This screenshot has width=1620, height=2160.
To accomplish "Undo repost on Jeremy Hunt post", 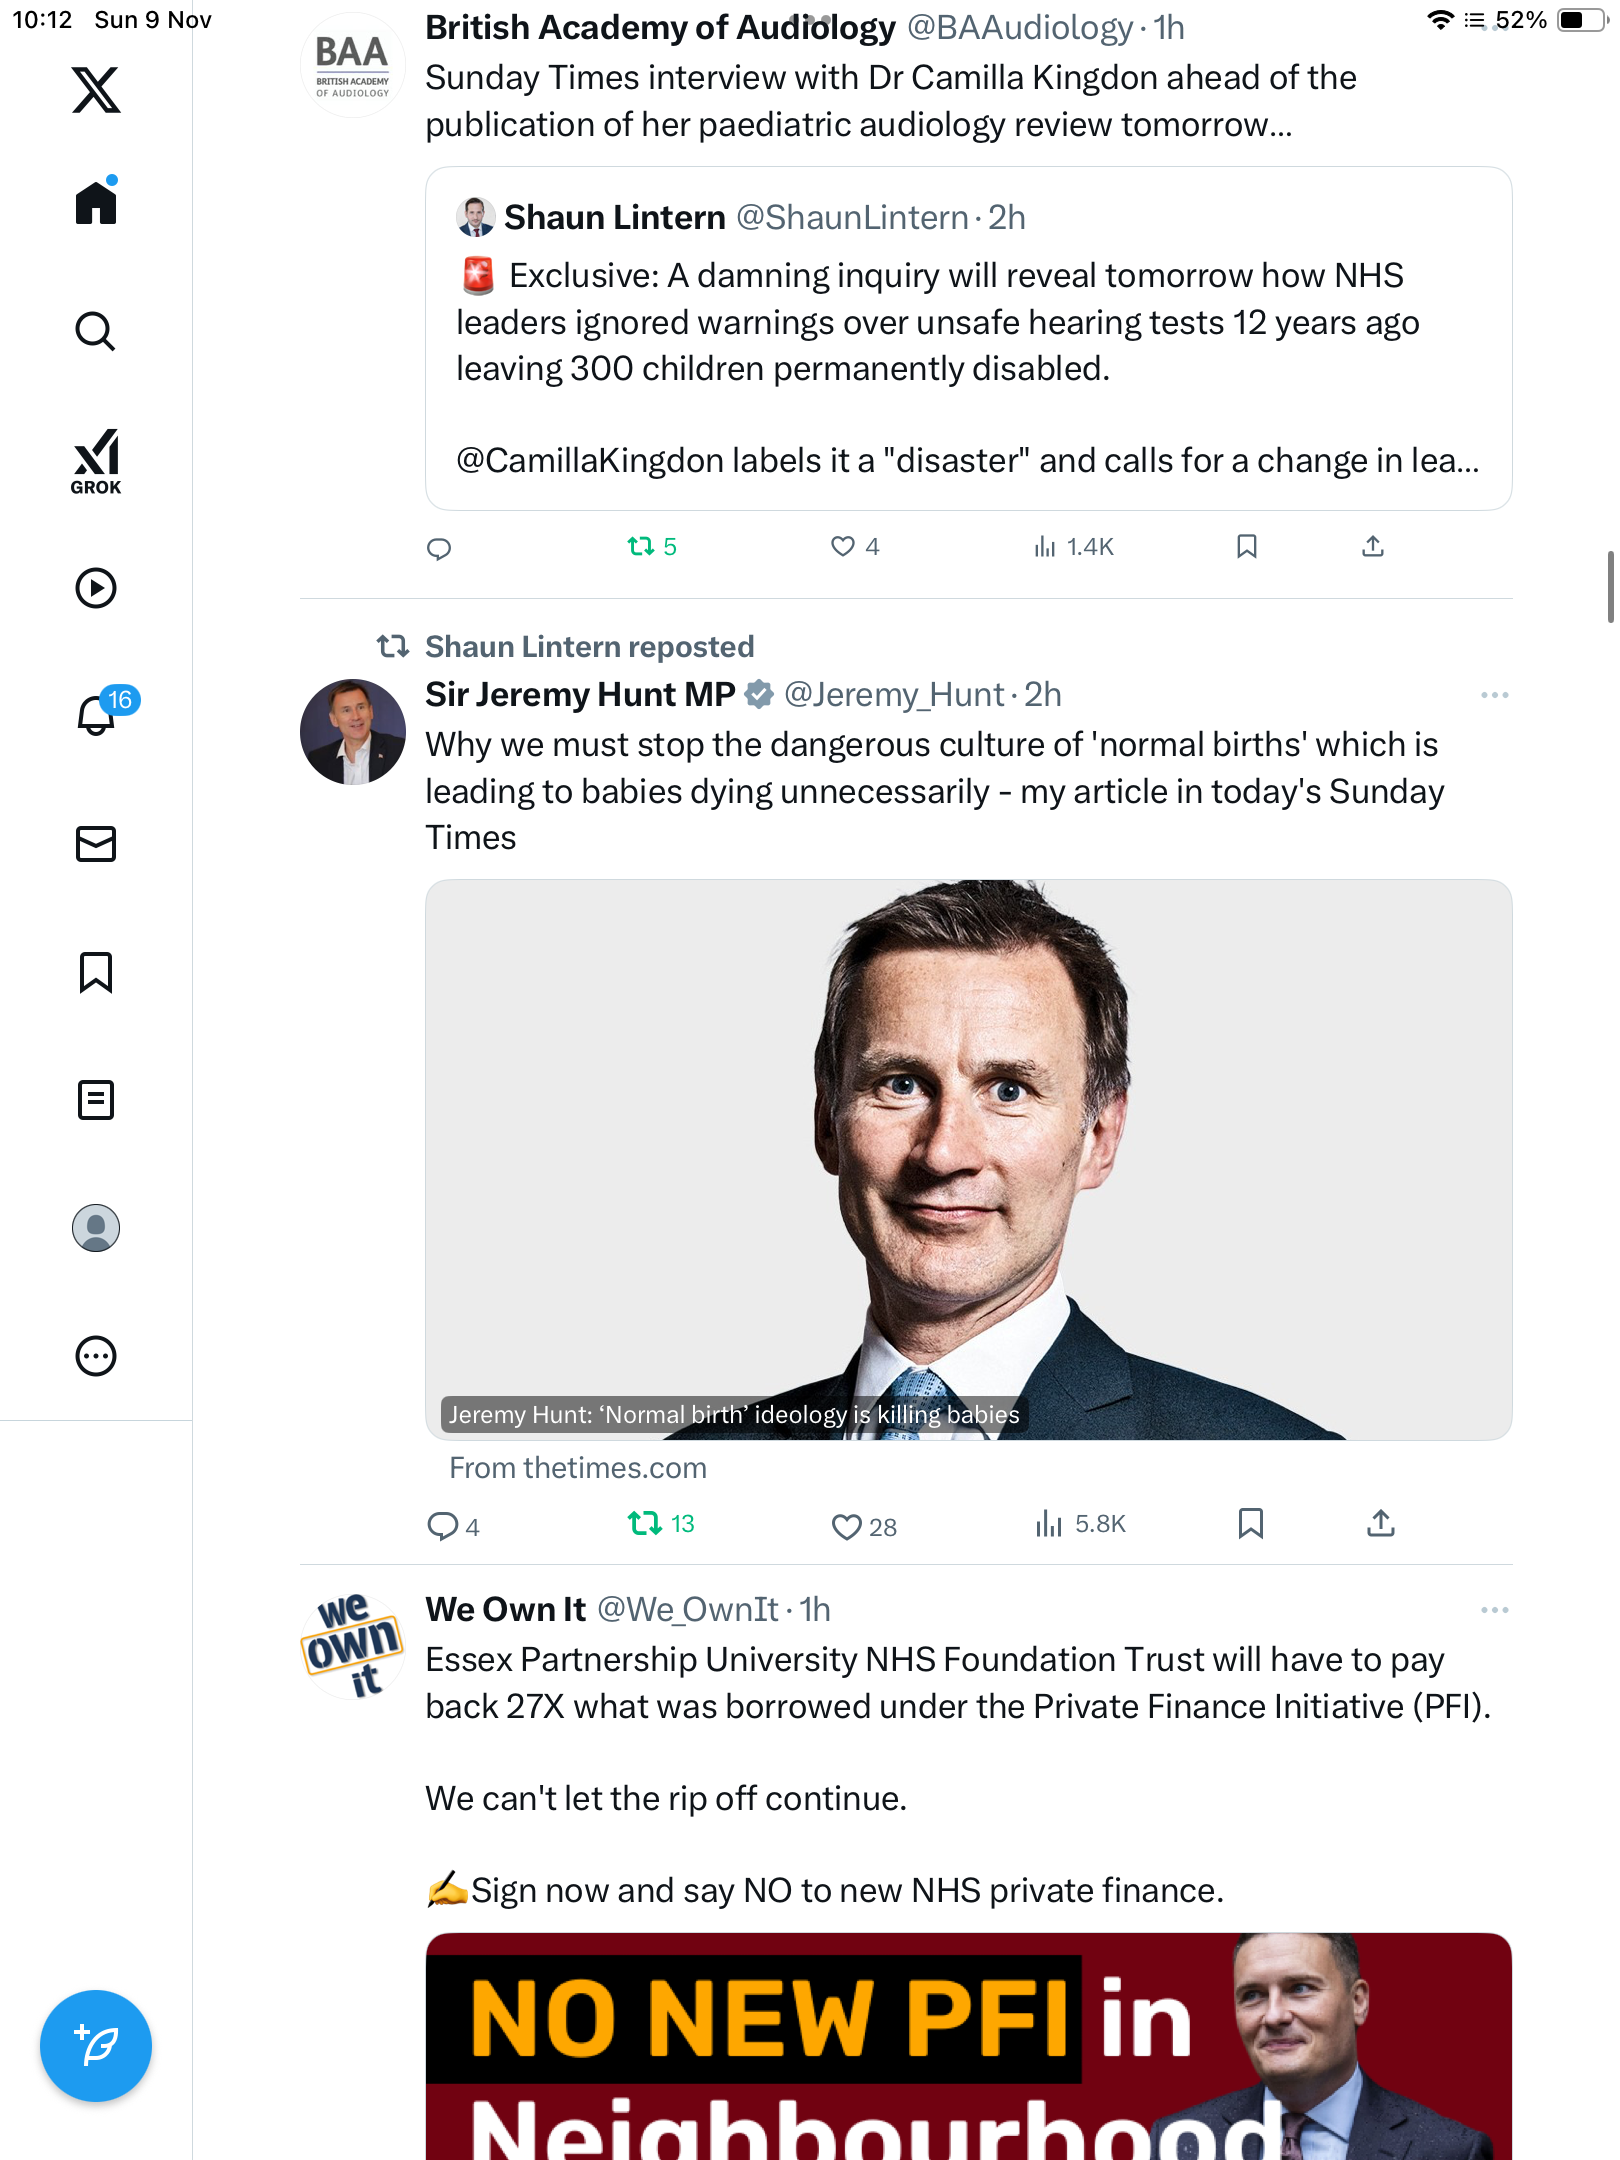I will click(x=645, y=1524).
